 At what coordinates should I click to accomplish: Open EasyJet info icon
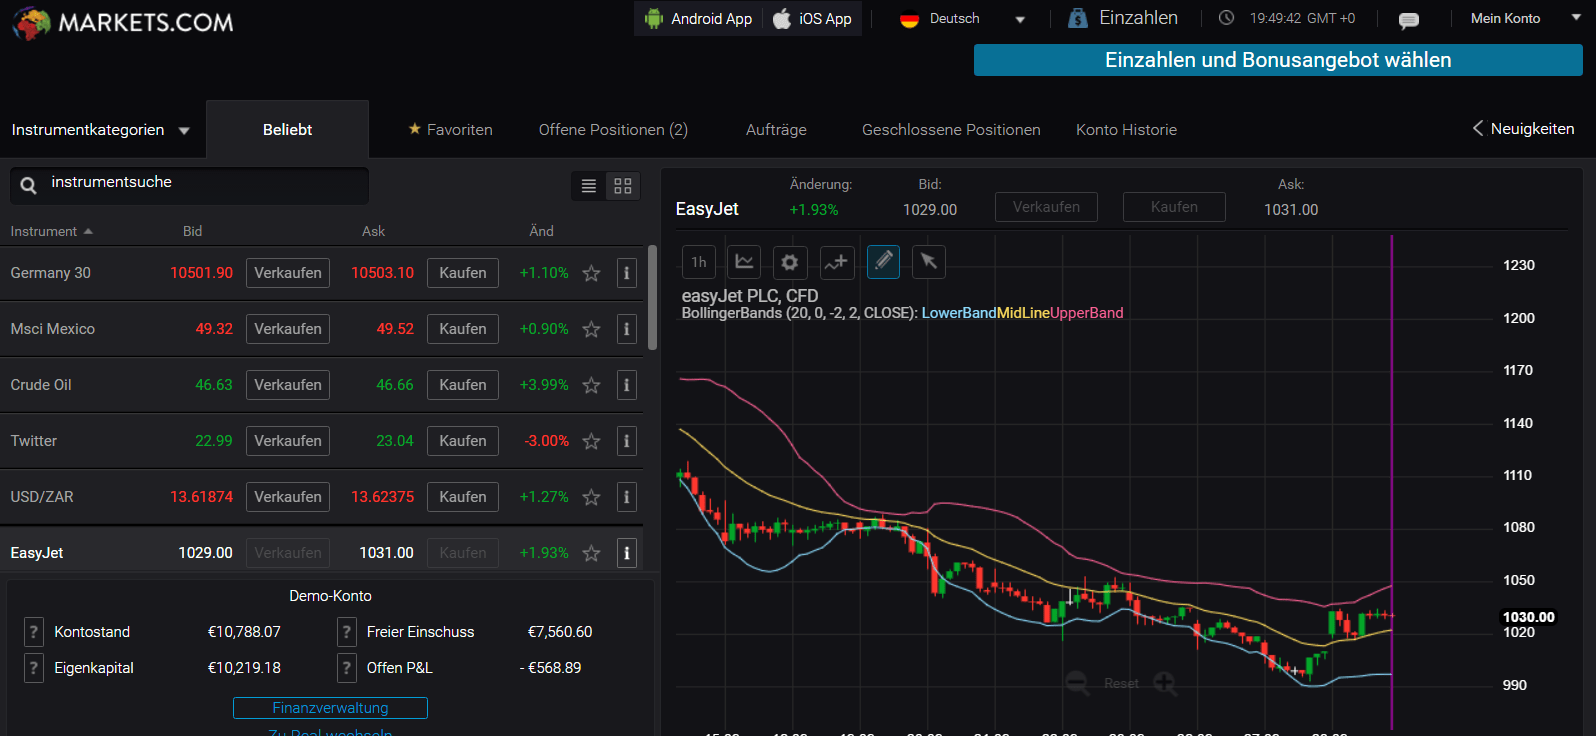click(627, 553)
